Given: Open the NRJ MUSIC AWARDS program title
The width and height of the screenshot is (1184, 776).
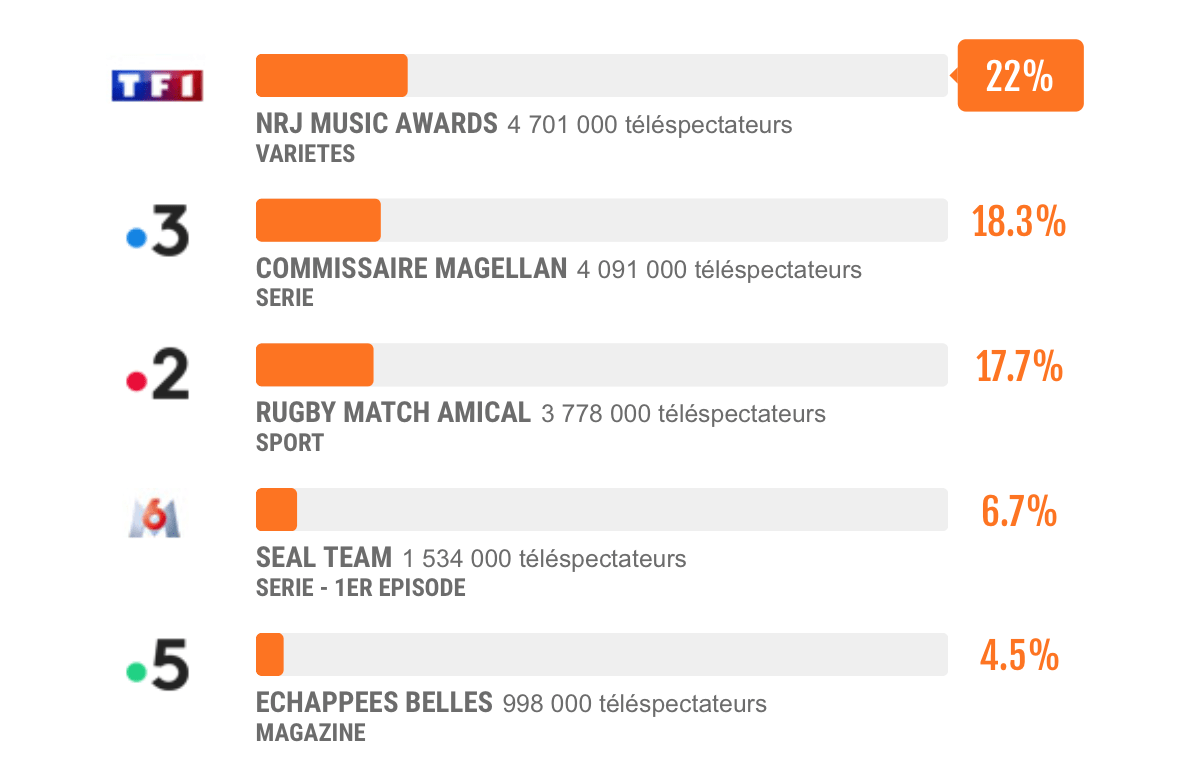Looking at the screenshot, I should click(x=377, y=123).
